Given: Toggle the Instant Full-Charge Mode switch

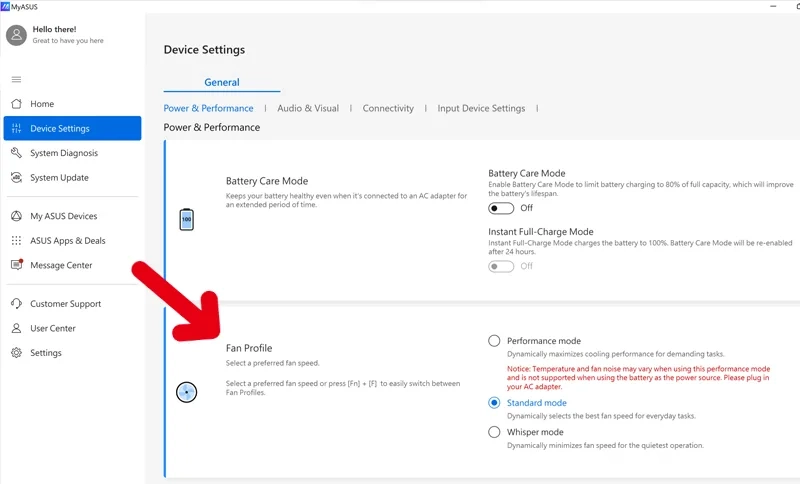Looking at the screenshot, I should point(500,266).
